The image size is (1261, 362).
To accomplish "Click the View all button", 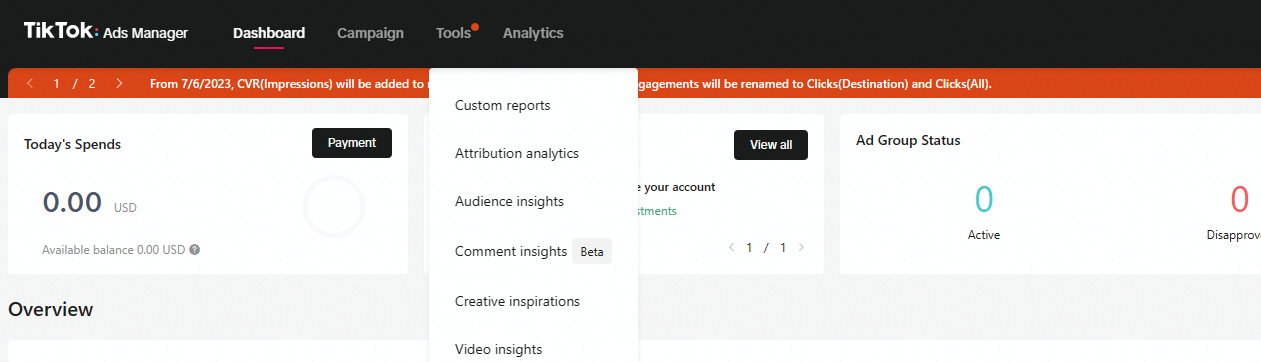I will coord(771,144).
